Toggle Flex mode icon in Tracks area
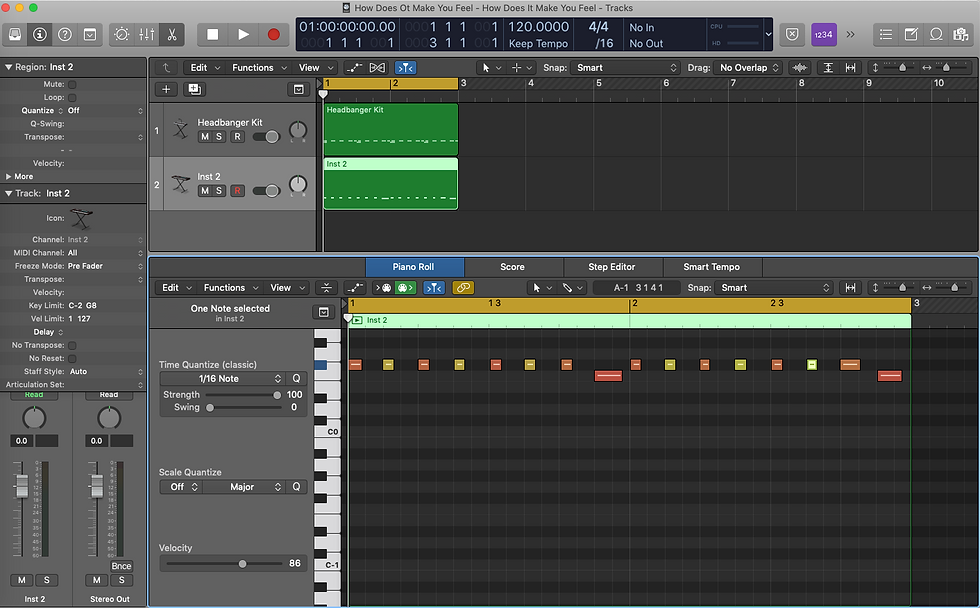 point(378,67)
